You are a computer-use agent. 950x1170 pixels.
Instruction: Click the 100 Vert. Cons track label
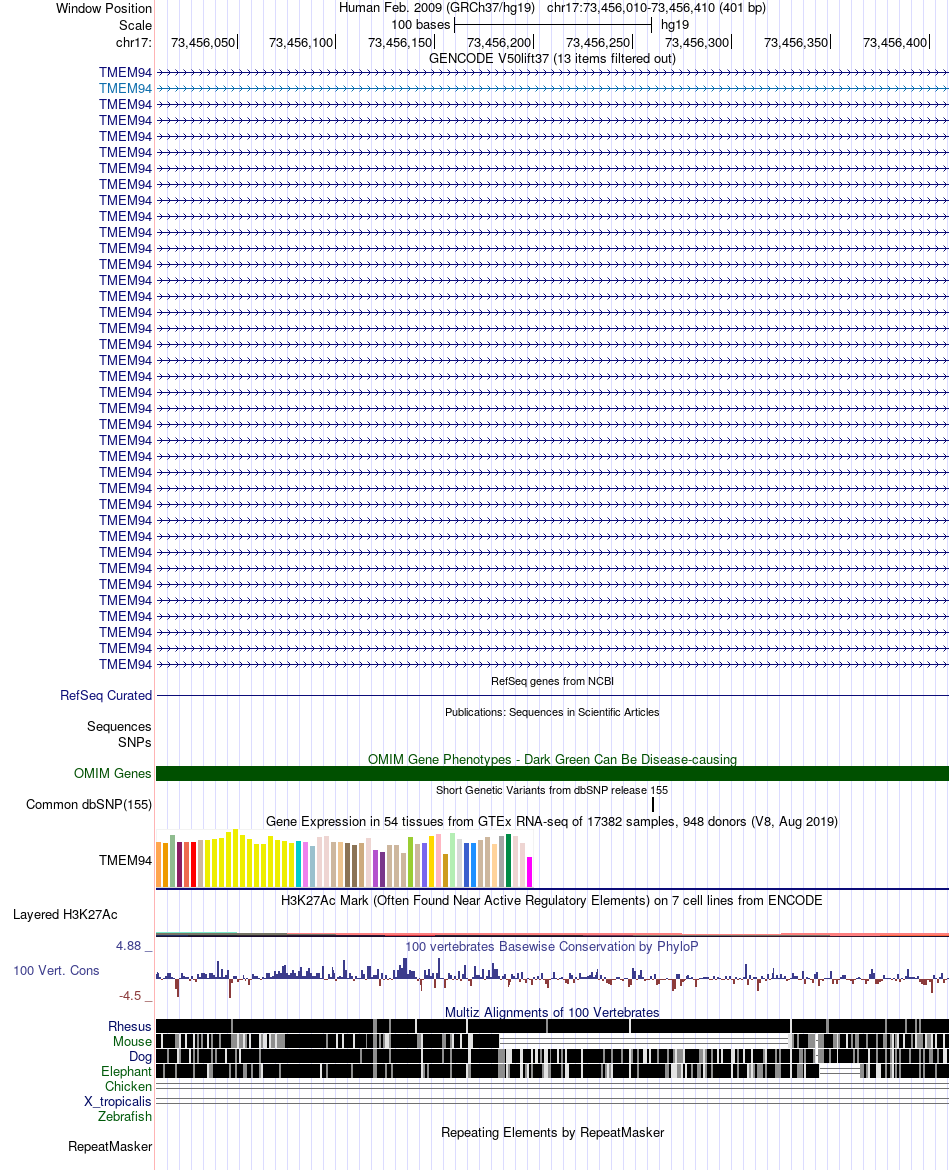(x=56, y=971)
